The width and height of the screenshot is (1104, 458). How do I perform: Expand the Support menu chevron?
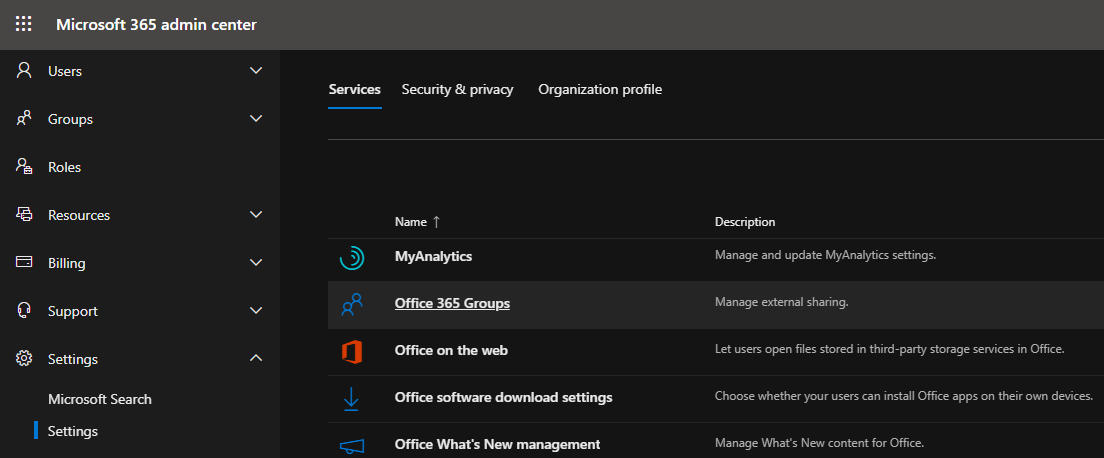(x=256, y=310)
